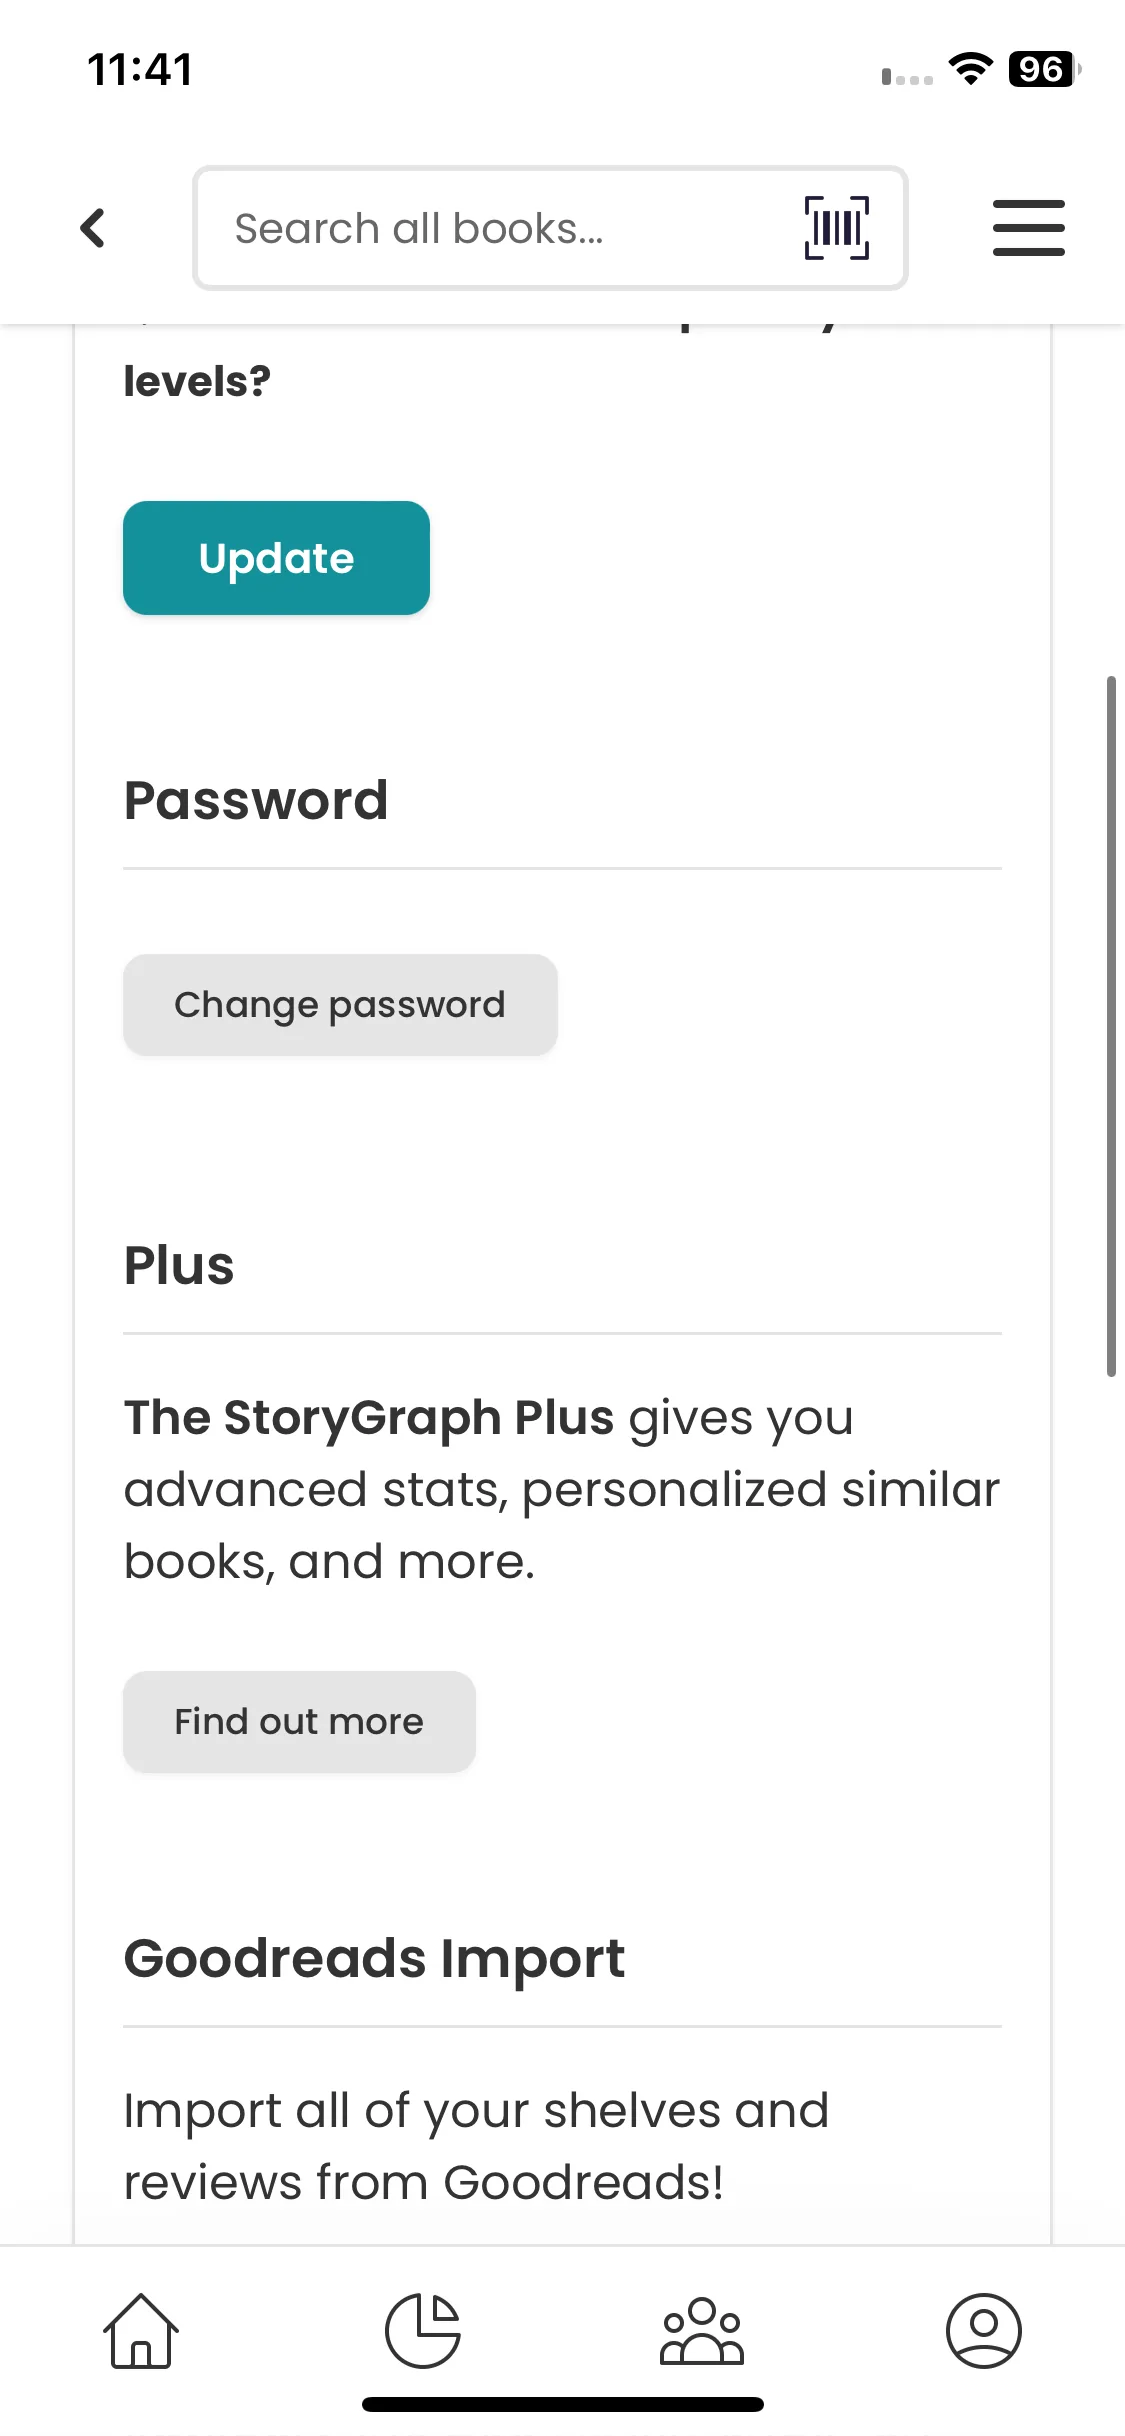1125x2436 pixels.
Task: Tap the Plus section heading
Action: tap(179, 1266)
